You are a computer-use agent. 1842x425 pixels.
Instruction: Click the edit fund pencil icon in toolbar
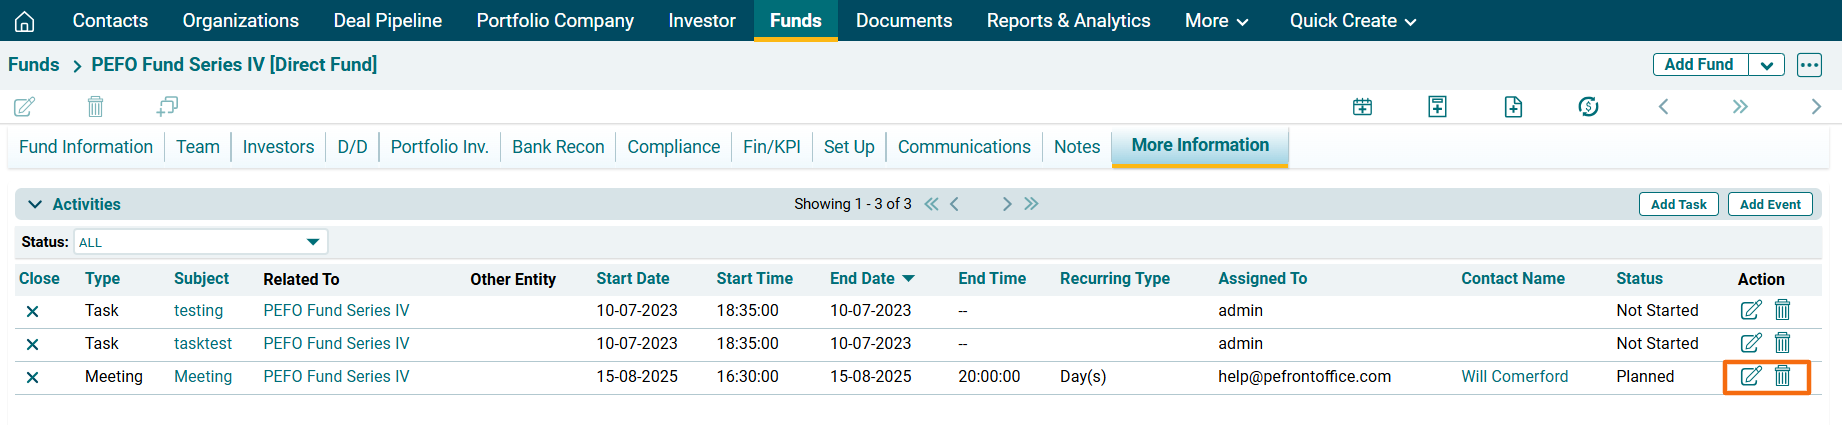click(25, 106)
